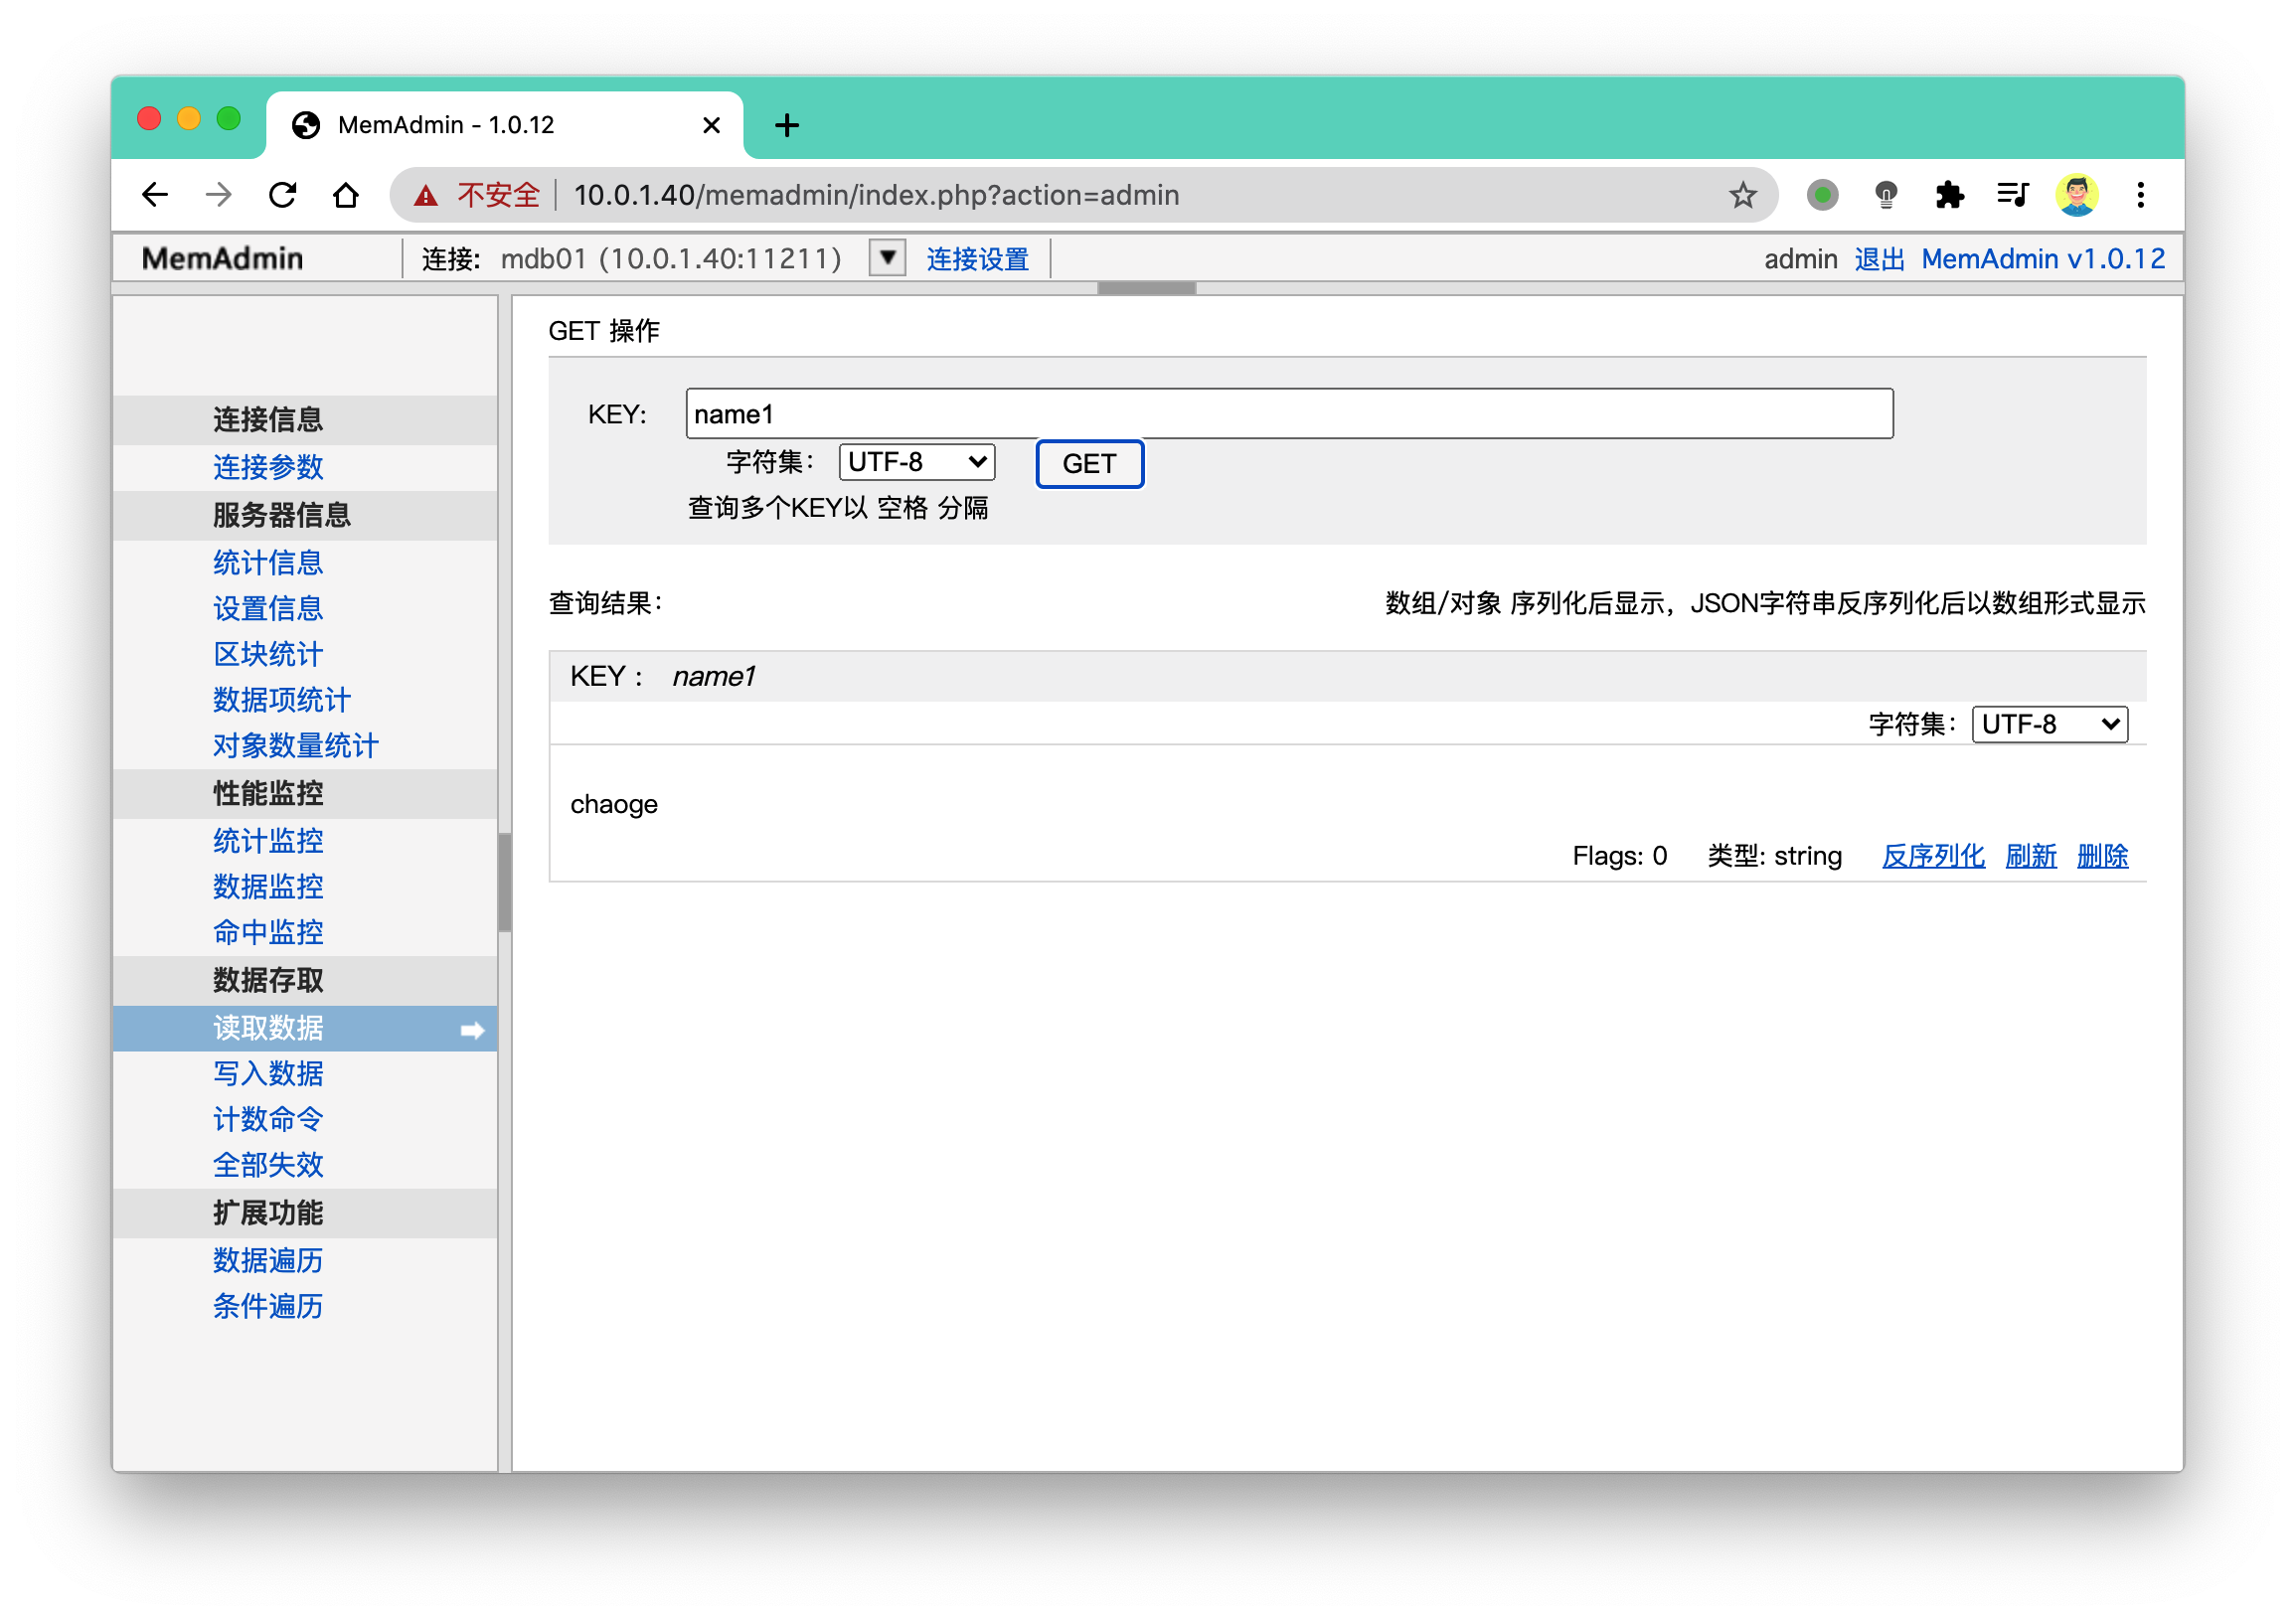The width and height of the screenshot is (2296, 1620).
Task: Open the UTF-8 charset dropdown beside GET
Action: (916, 462)
